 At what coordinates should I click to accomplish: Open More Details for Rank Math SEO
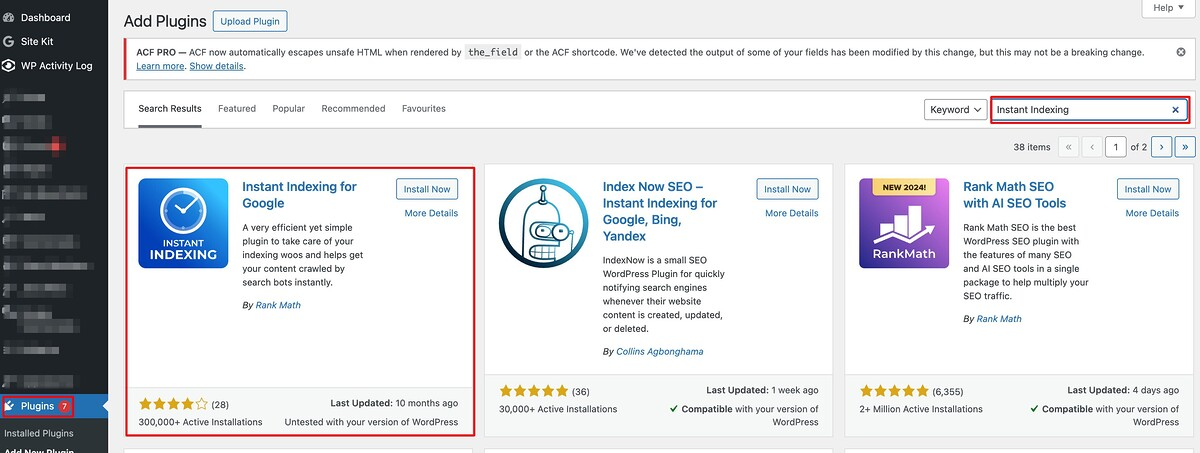1151,213
